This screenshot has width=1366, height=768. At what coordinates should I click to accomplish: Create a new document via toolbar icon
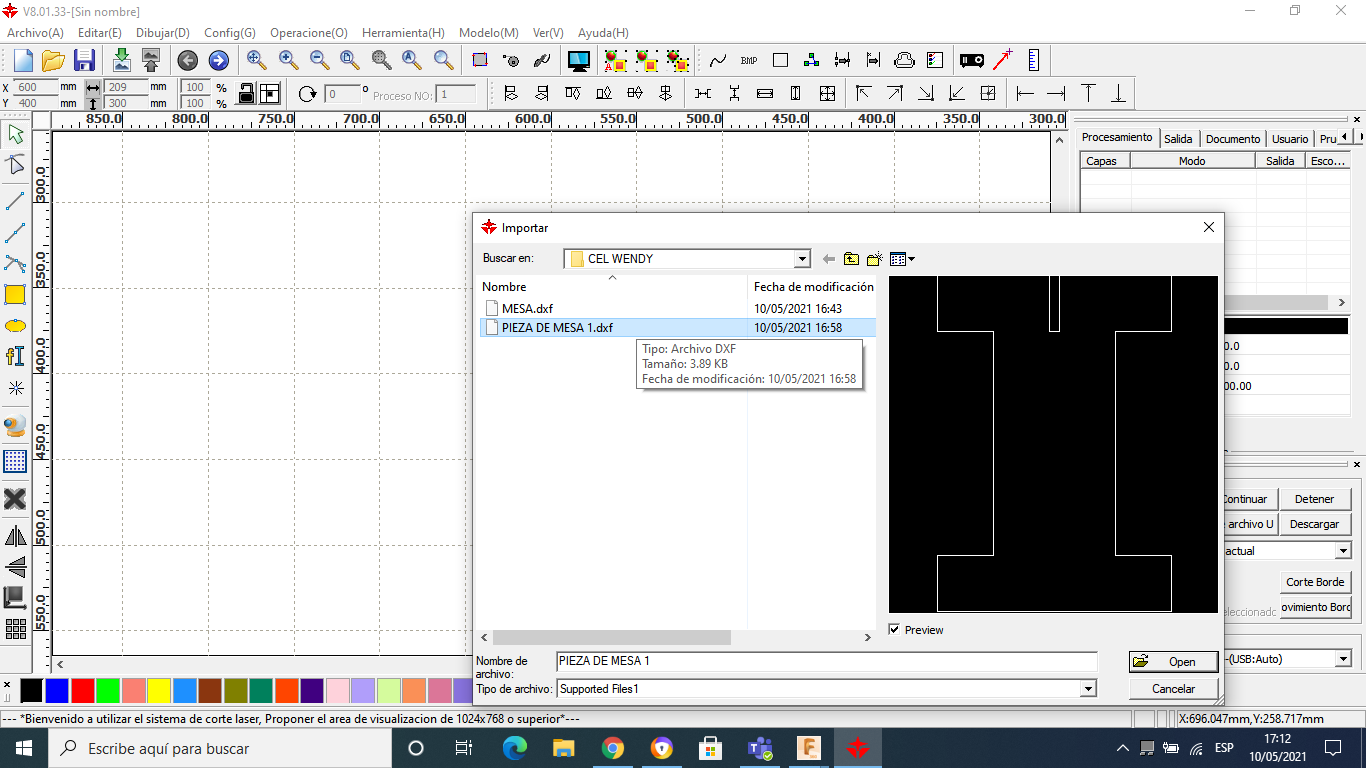point(23,60)
